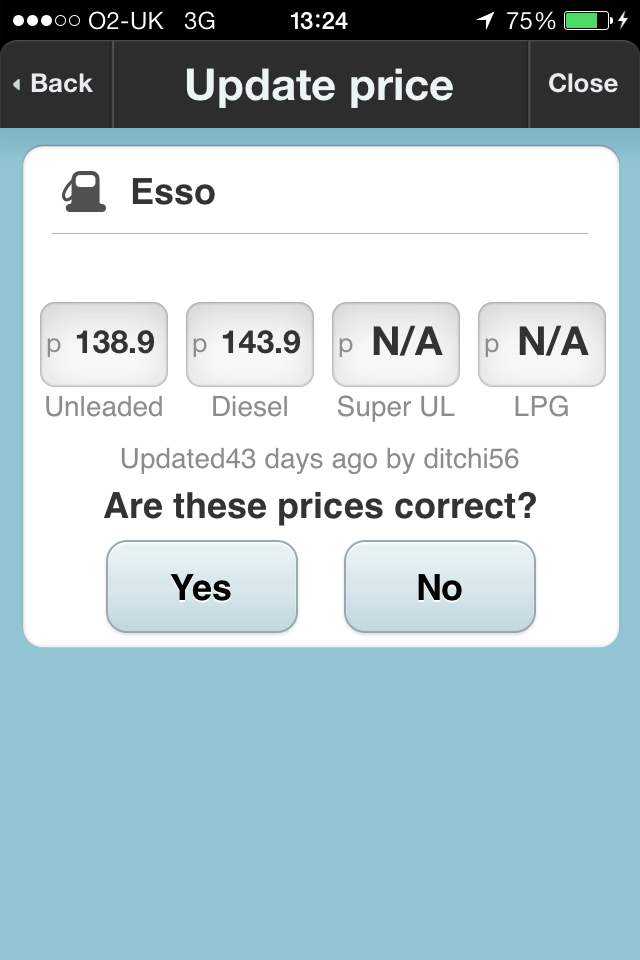Go back using the Back button
This screenshot has width=640, height=960.
(53, 83)
